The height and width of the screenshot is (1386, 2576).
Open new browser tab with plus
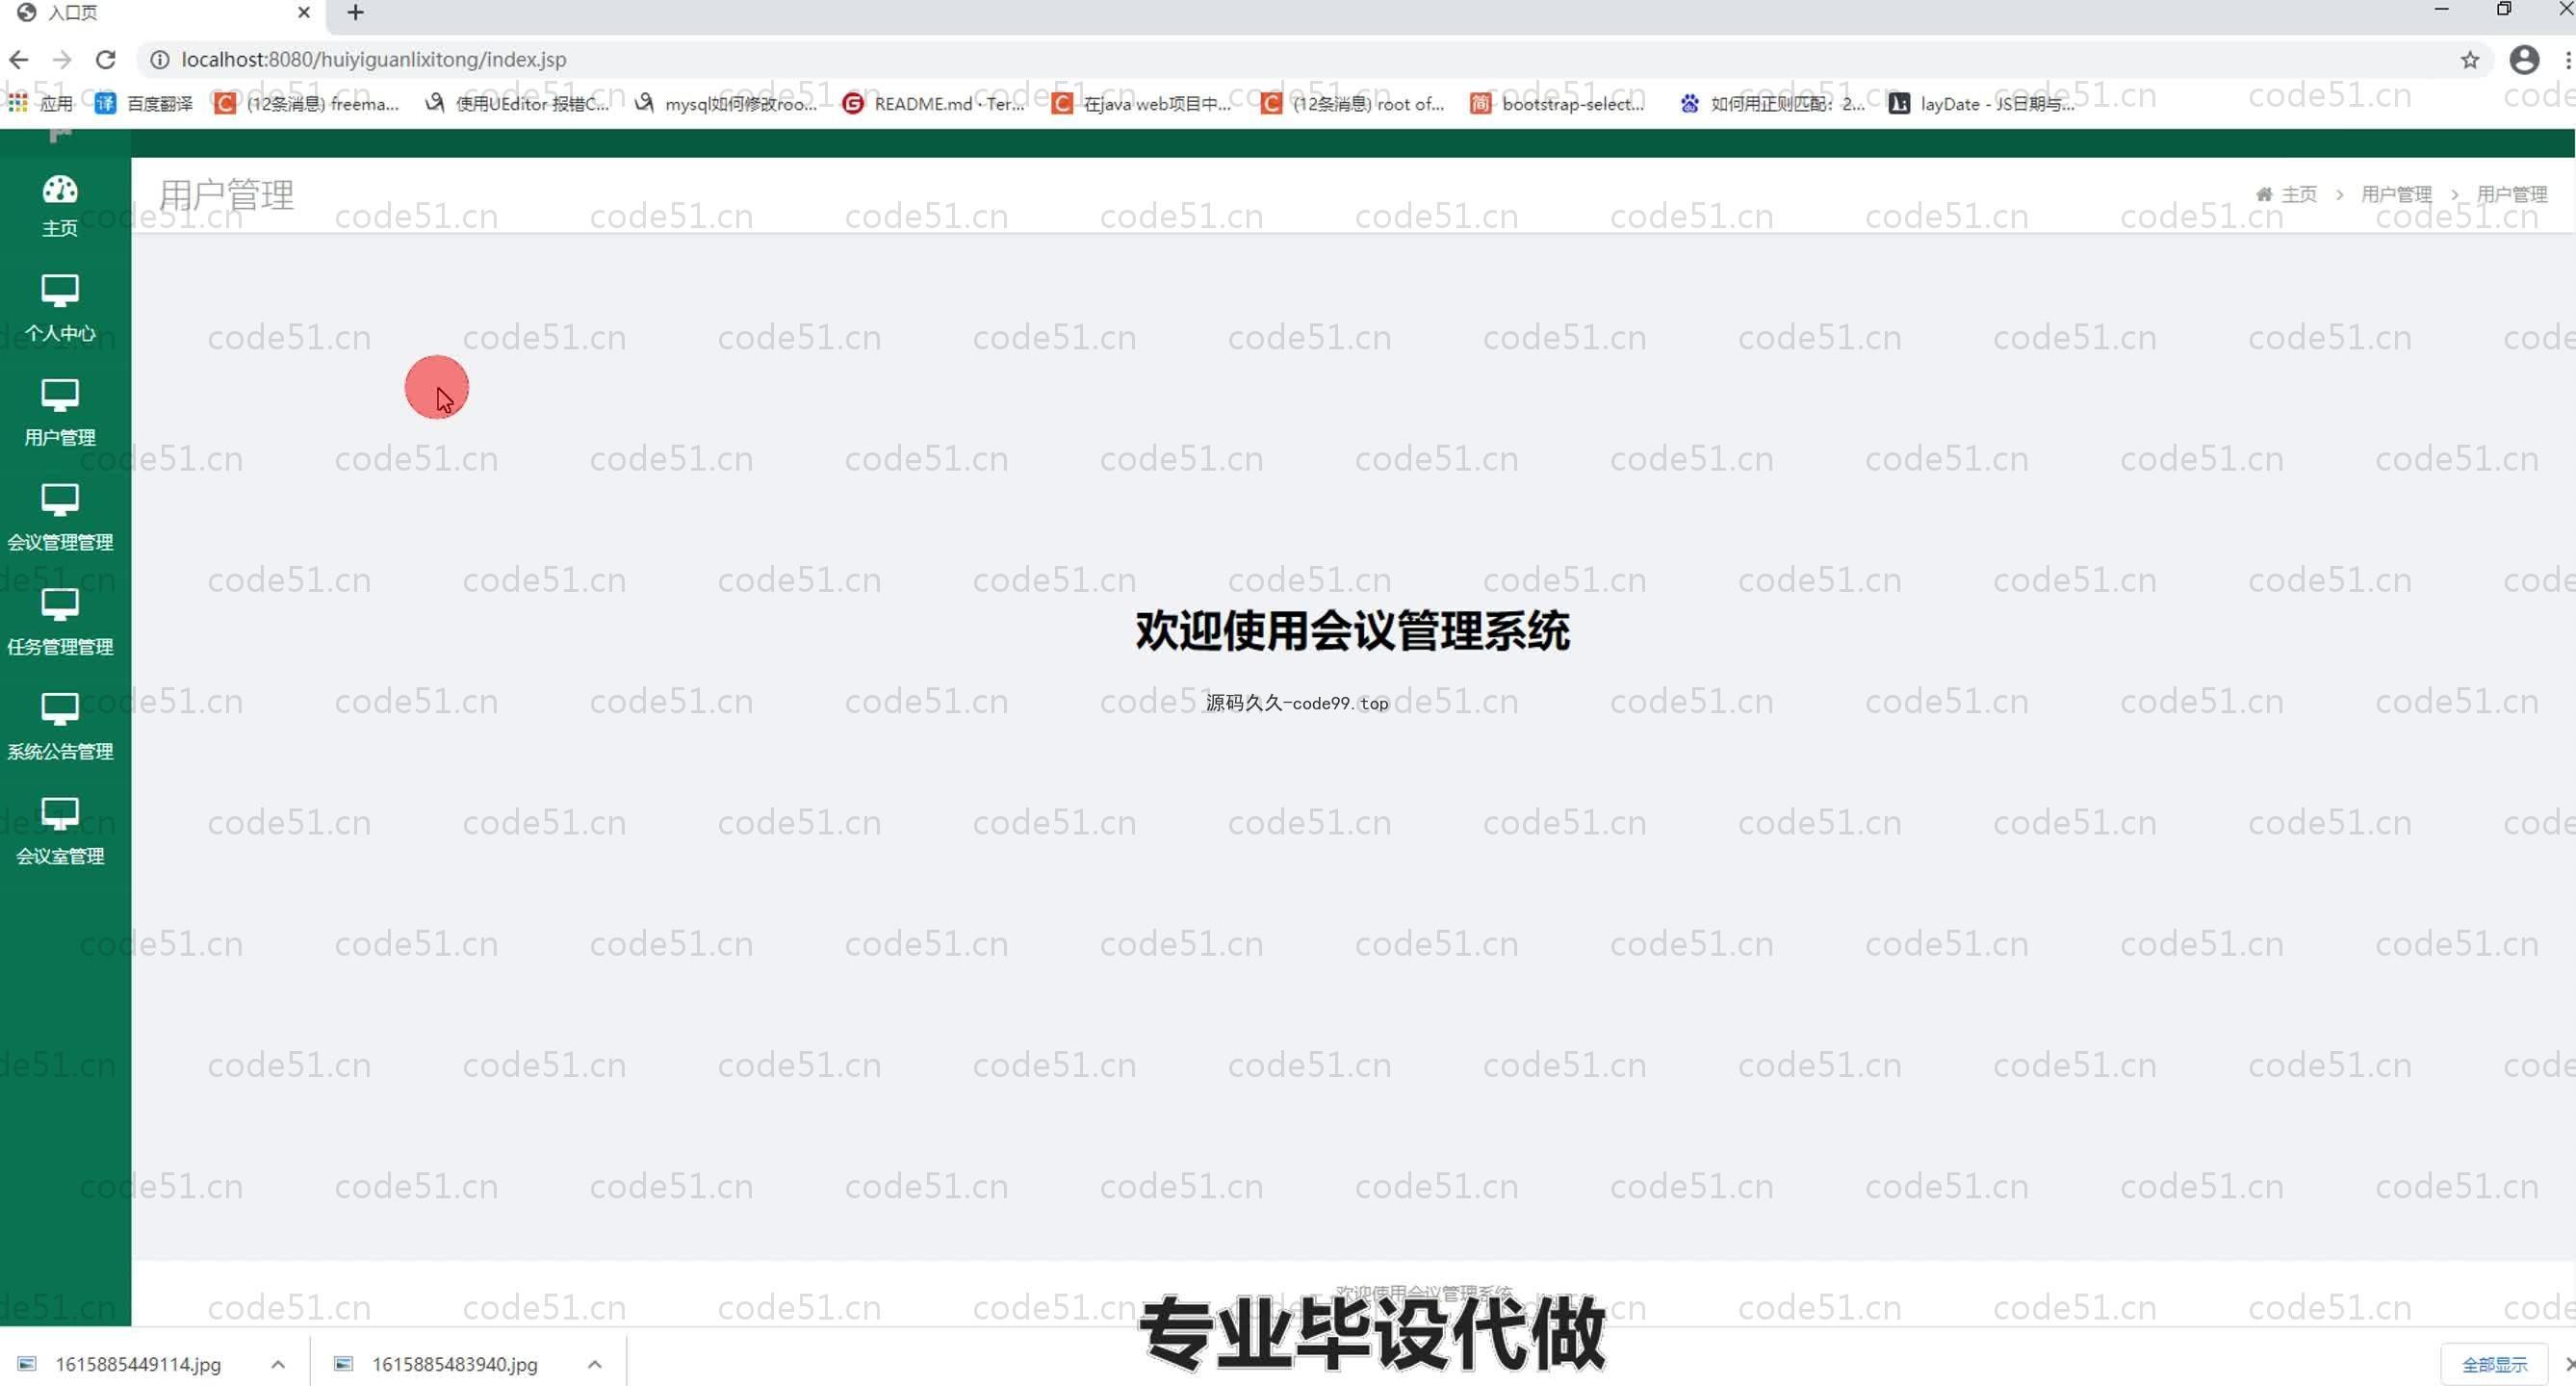click(355, 13)
